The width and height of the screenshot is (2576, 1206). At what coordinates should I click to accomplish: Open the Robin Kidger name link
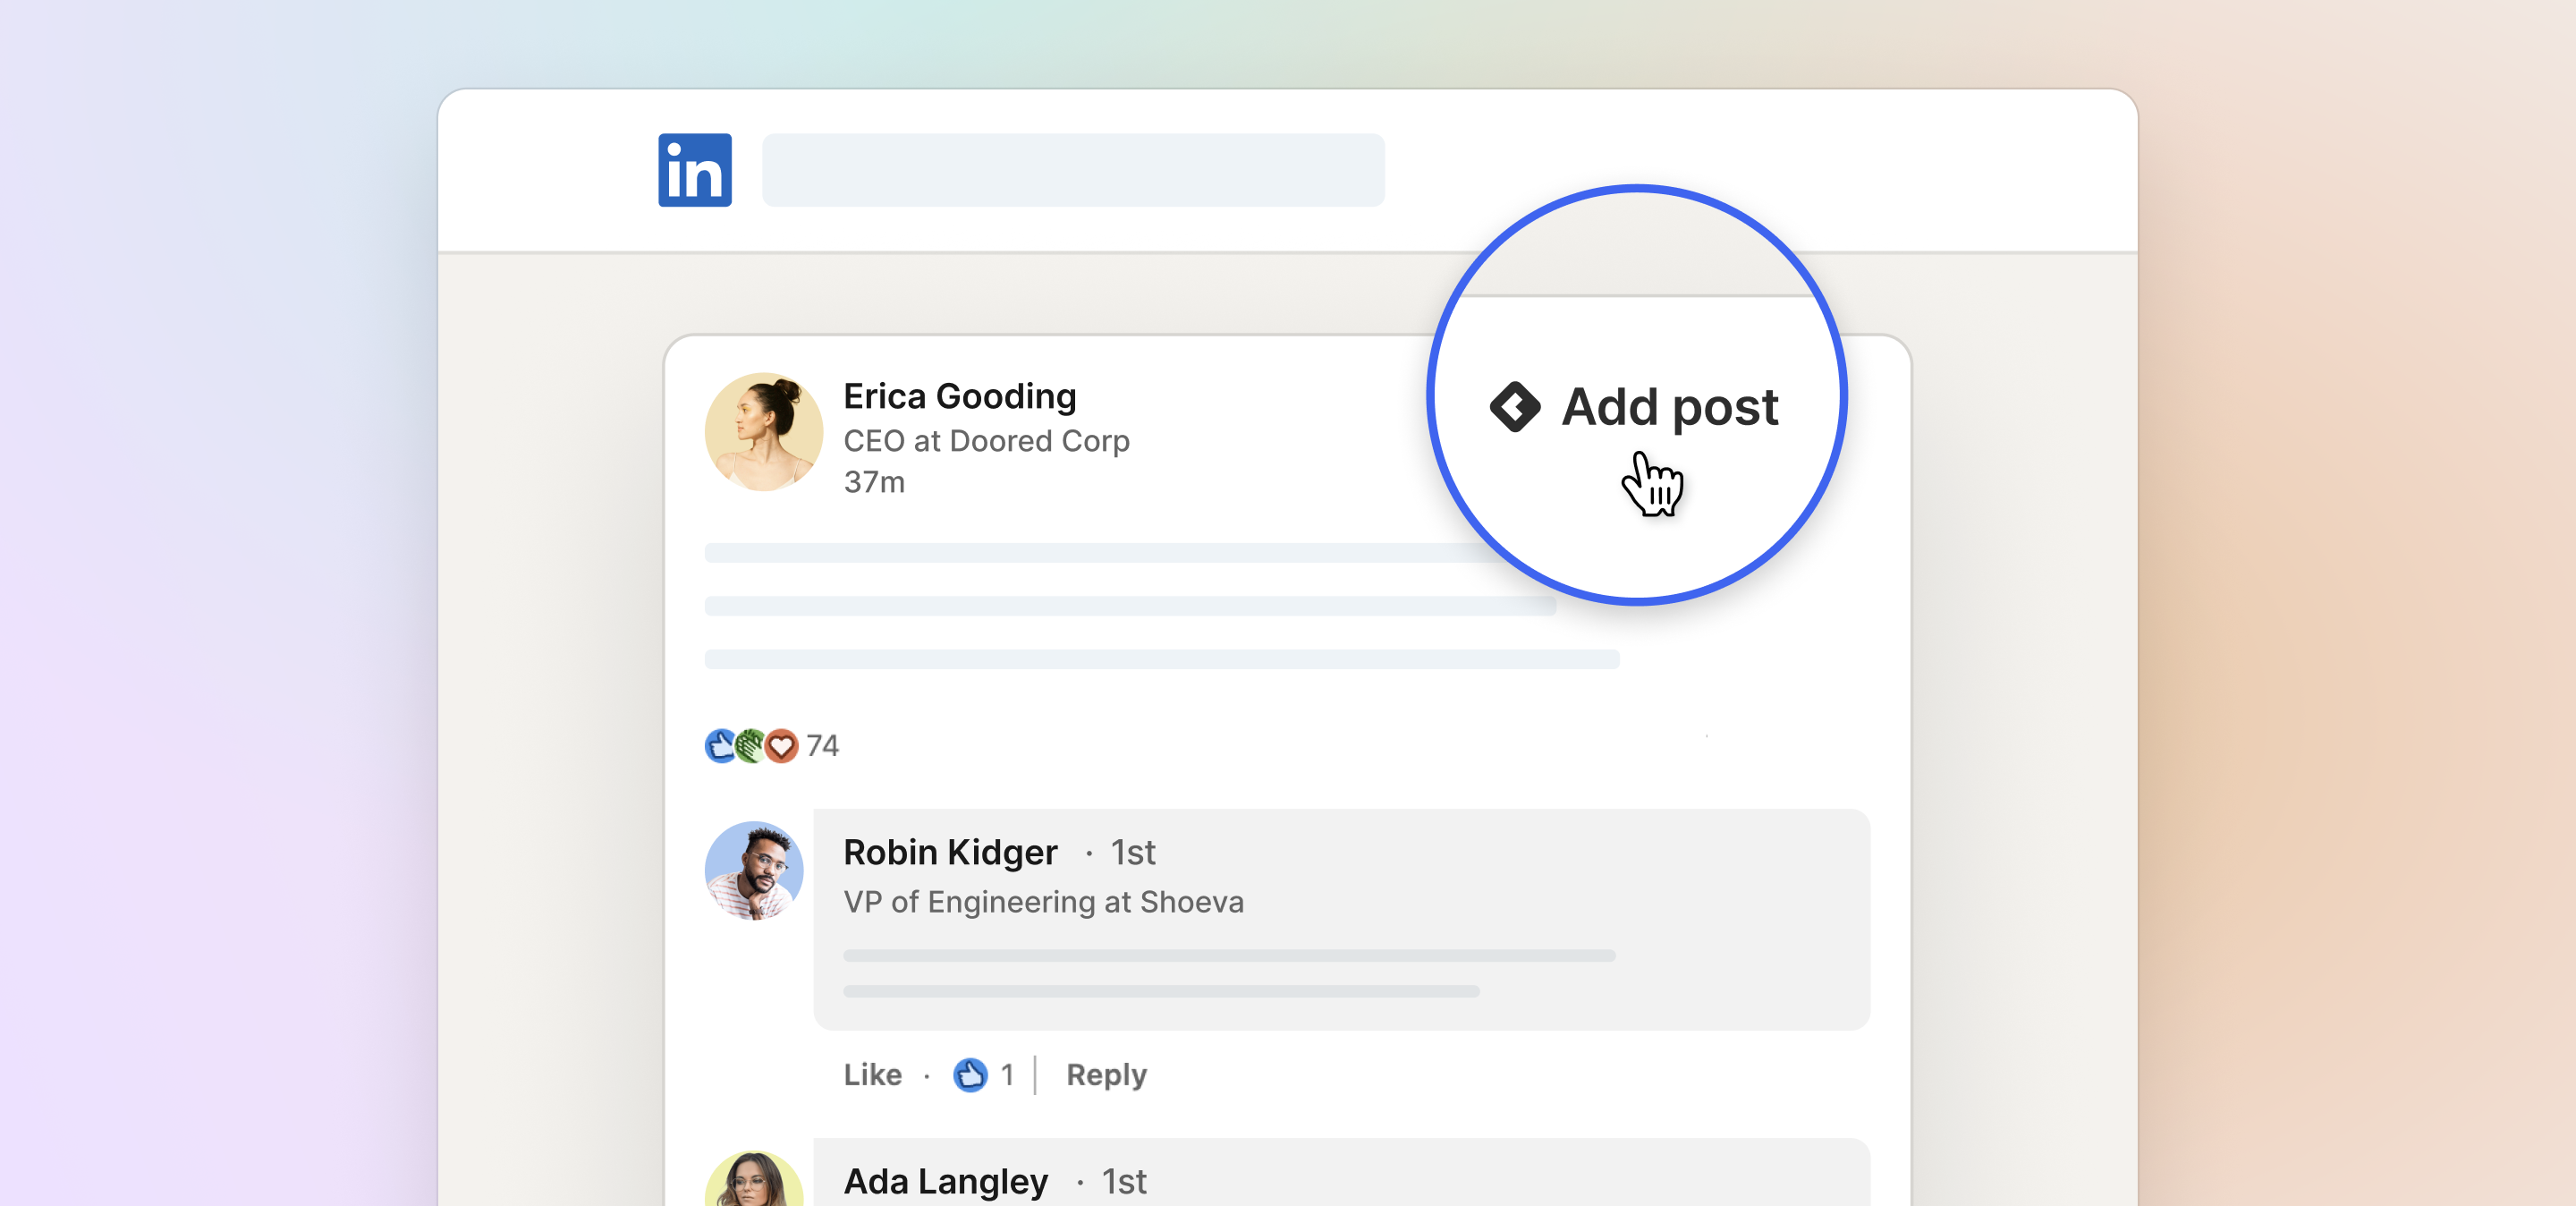(950, 852)
